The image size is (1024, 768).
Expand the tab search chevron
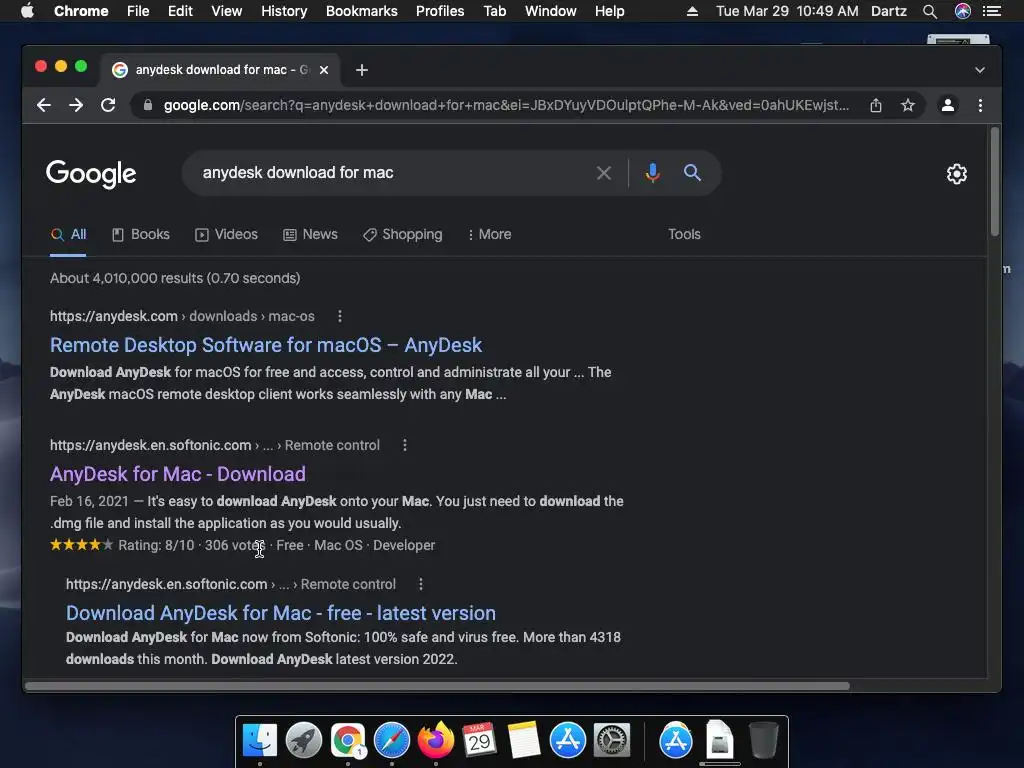click(980, 70)
